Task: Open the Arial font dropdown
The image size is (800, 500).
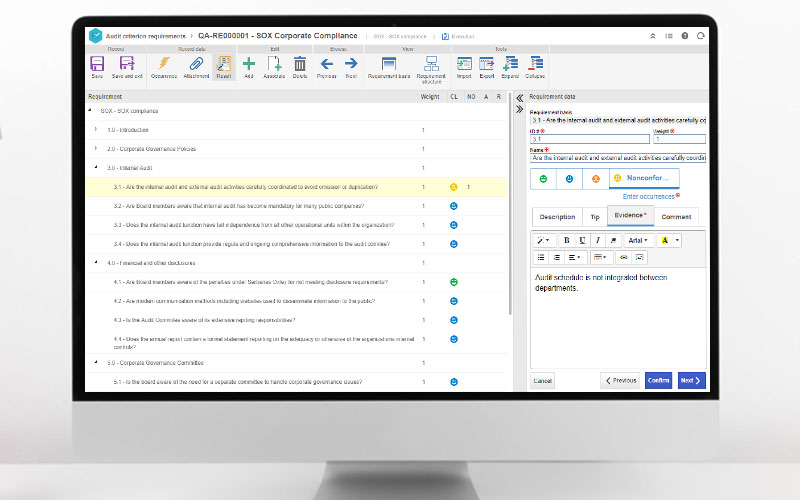Action: click(636, 240)
